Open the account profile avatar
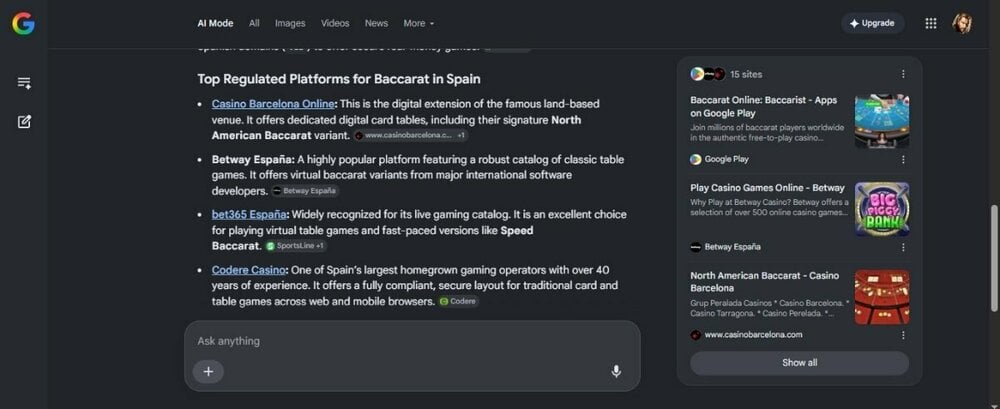Screen dimensions: 1000x409 coord(962,24)
